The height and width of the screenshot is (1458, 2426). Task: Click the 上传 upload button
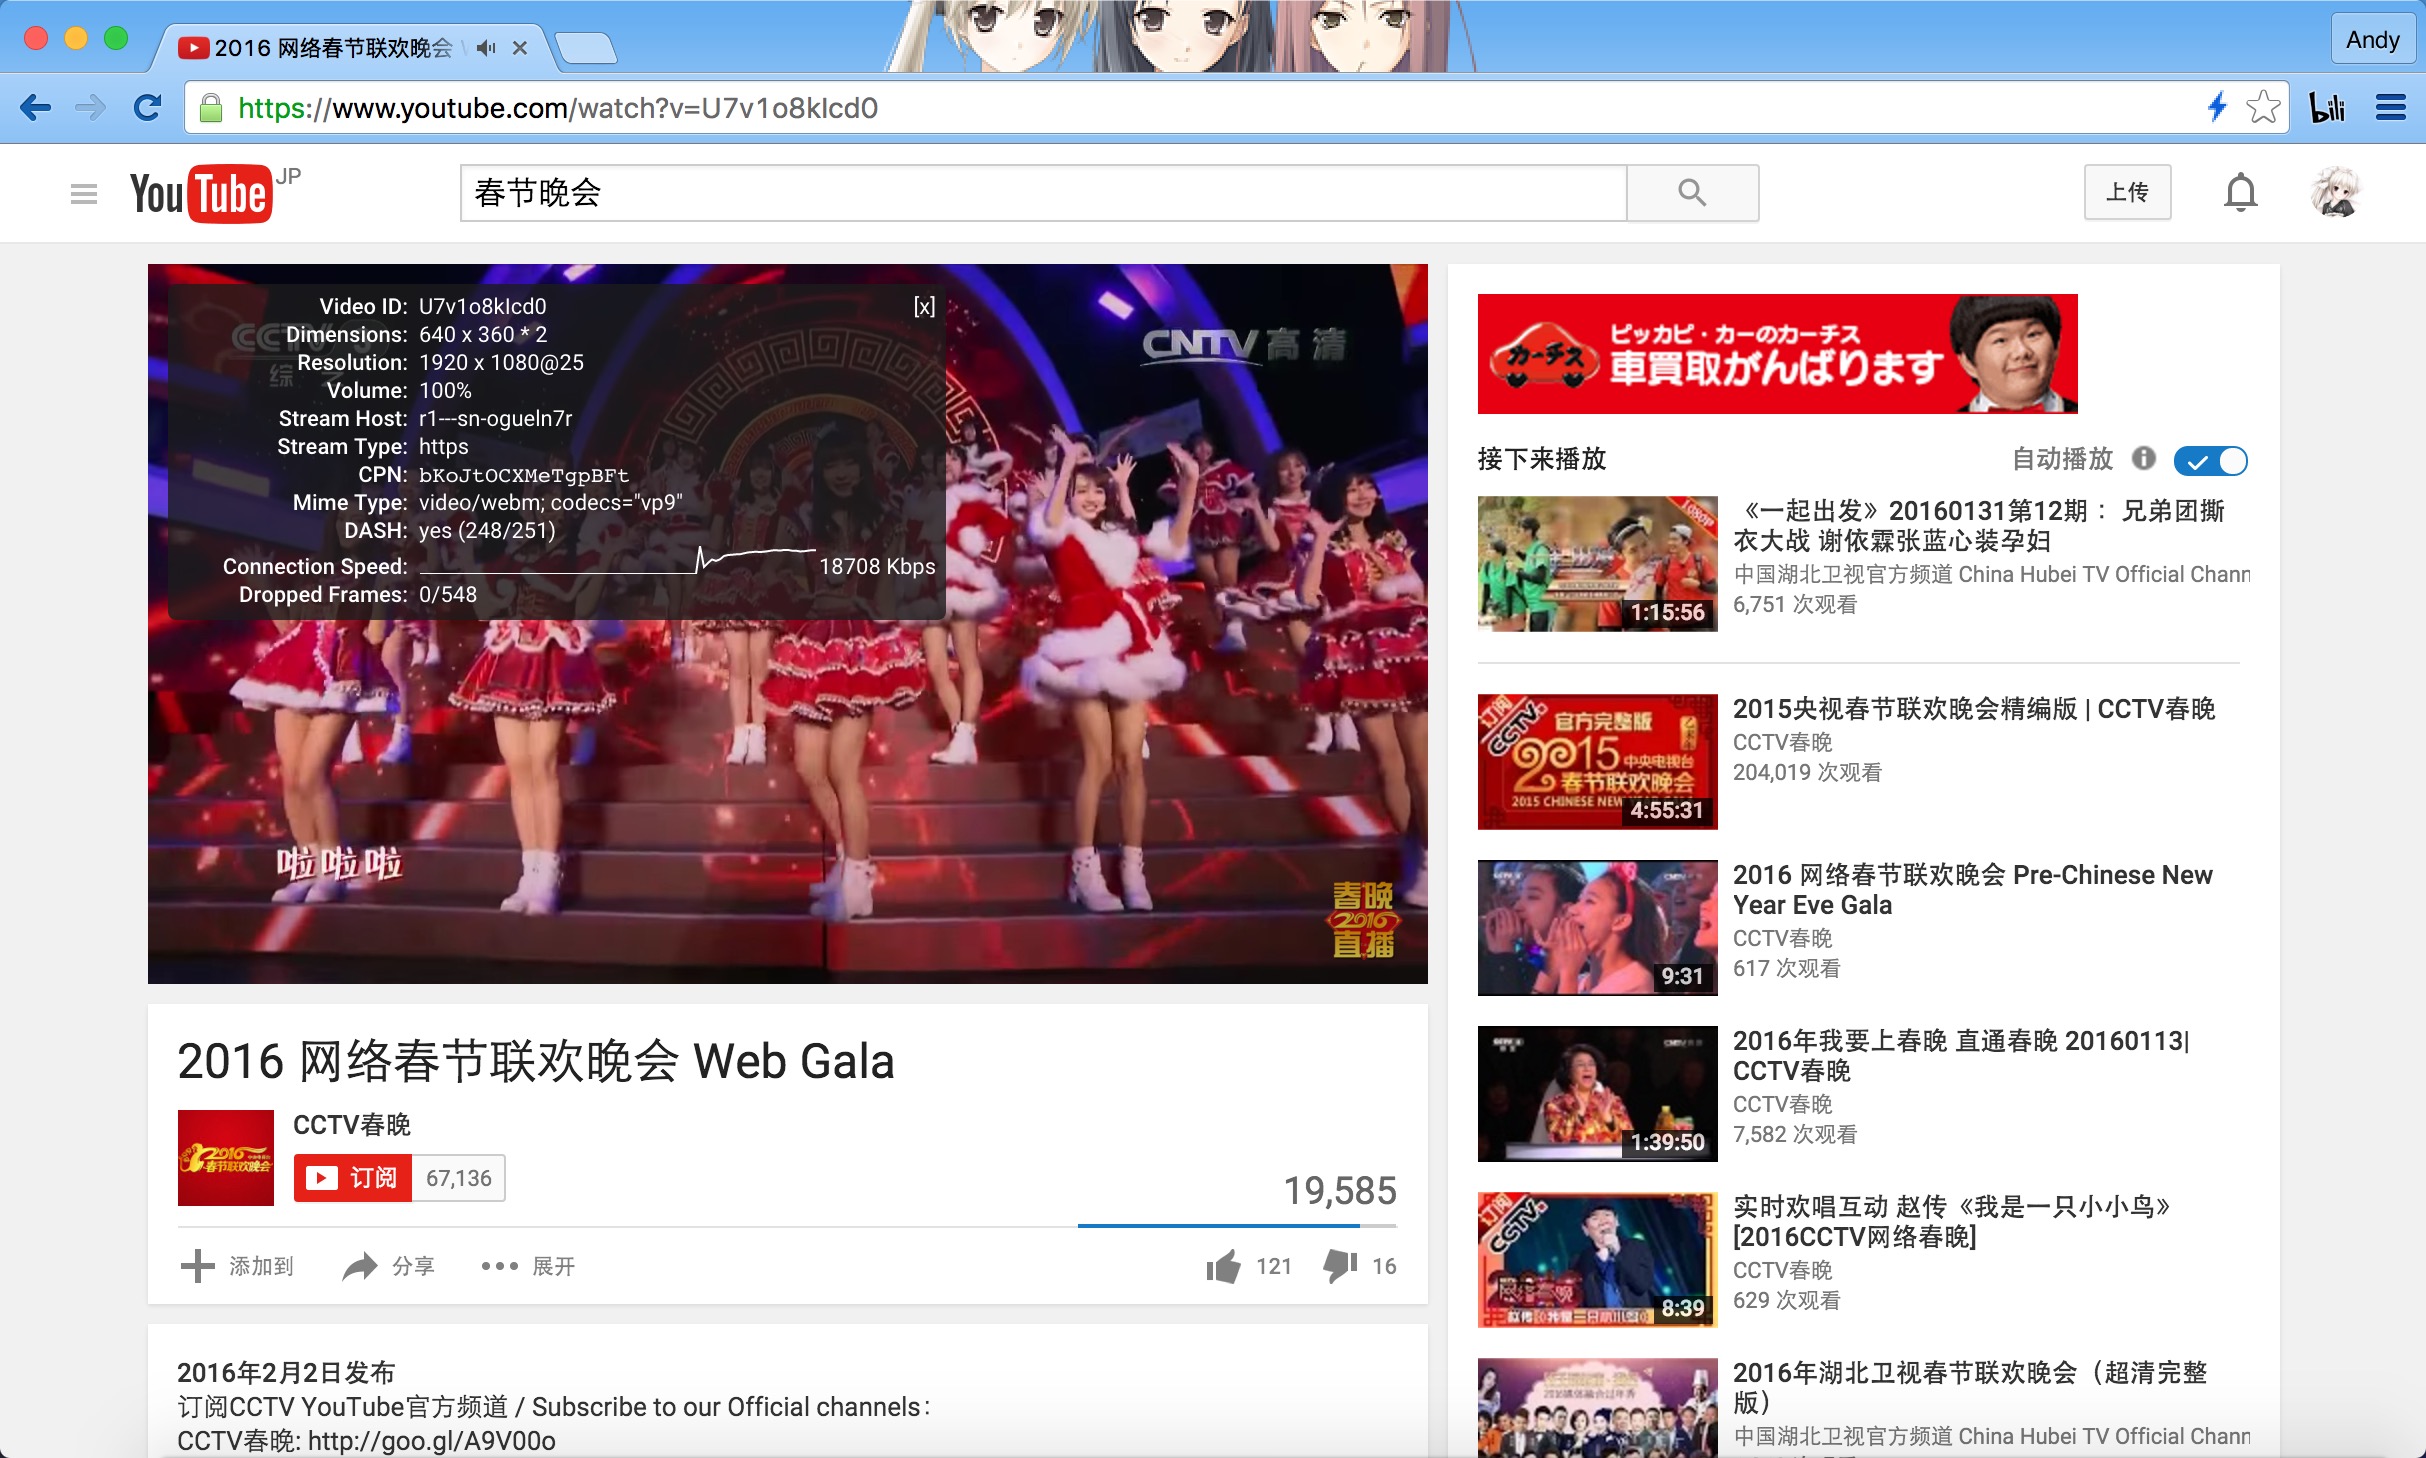(x=2127, y=192)
